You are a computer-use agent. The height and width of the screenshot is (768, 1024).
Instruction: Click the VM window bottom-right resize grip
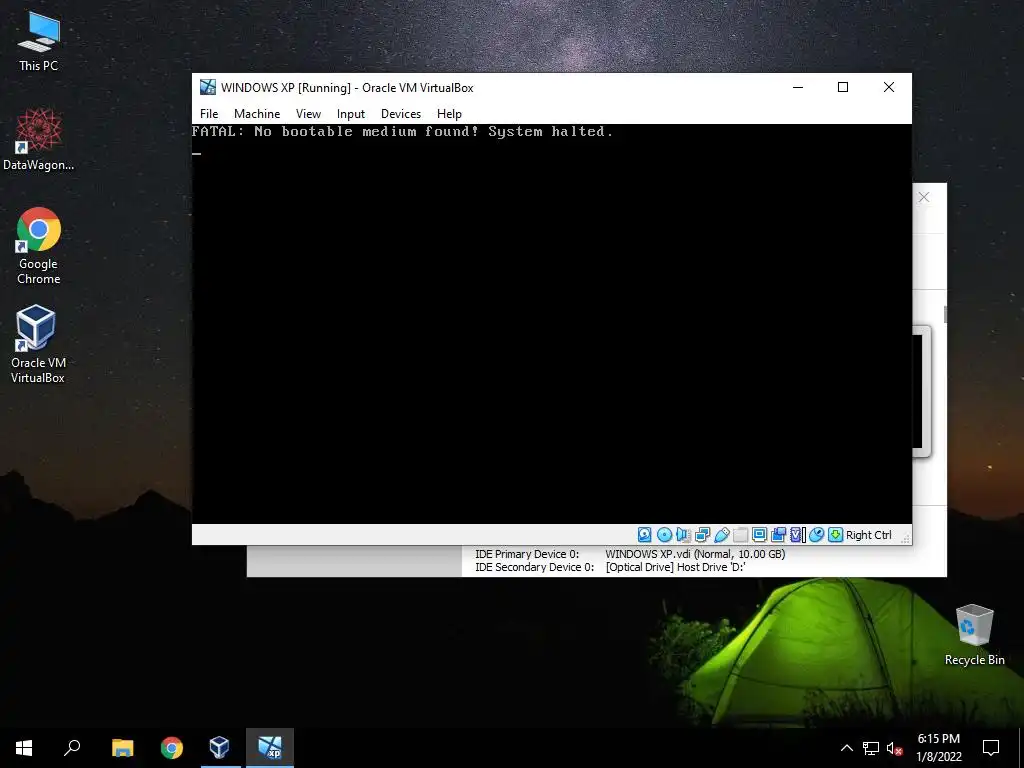click(x=905, y=538)
